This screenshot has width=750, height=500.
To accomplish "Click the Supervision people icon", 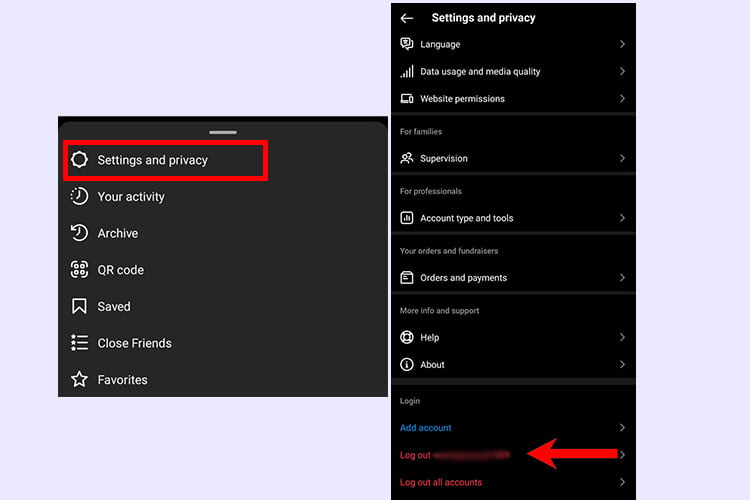I will (x=407, y=158).
